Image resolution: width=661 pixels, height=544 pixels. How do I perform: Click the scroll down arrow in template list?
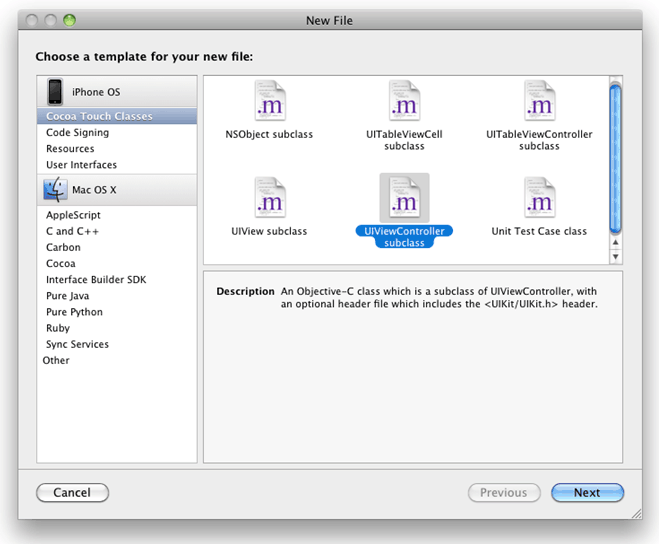point(615,256)
